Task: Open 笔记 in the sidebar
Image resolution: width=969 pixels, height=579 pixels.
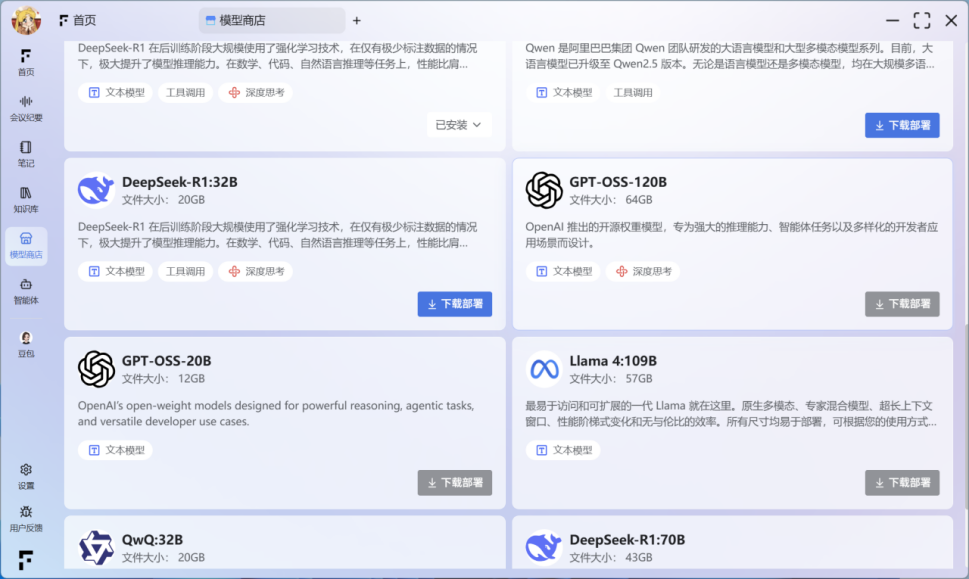Action: tap(26, 153)
